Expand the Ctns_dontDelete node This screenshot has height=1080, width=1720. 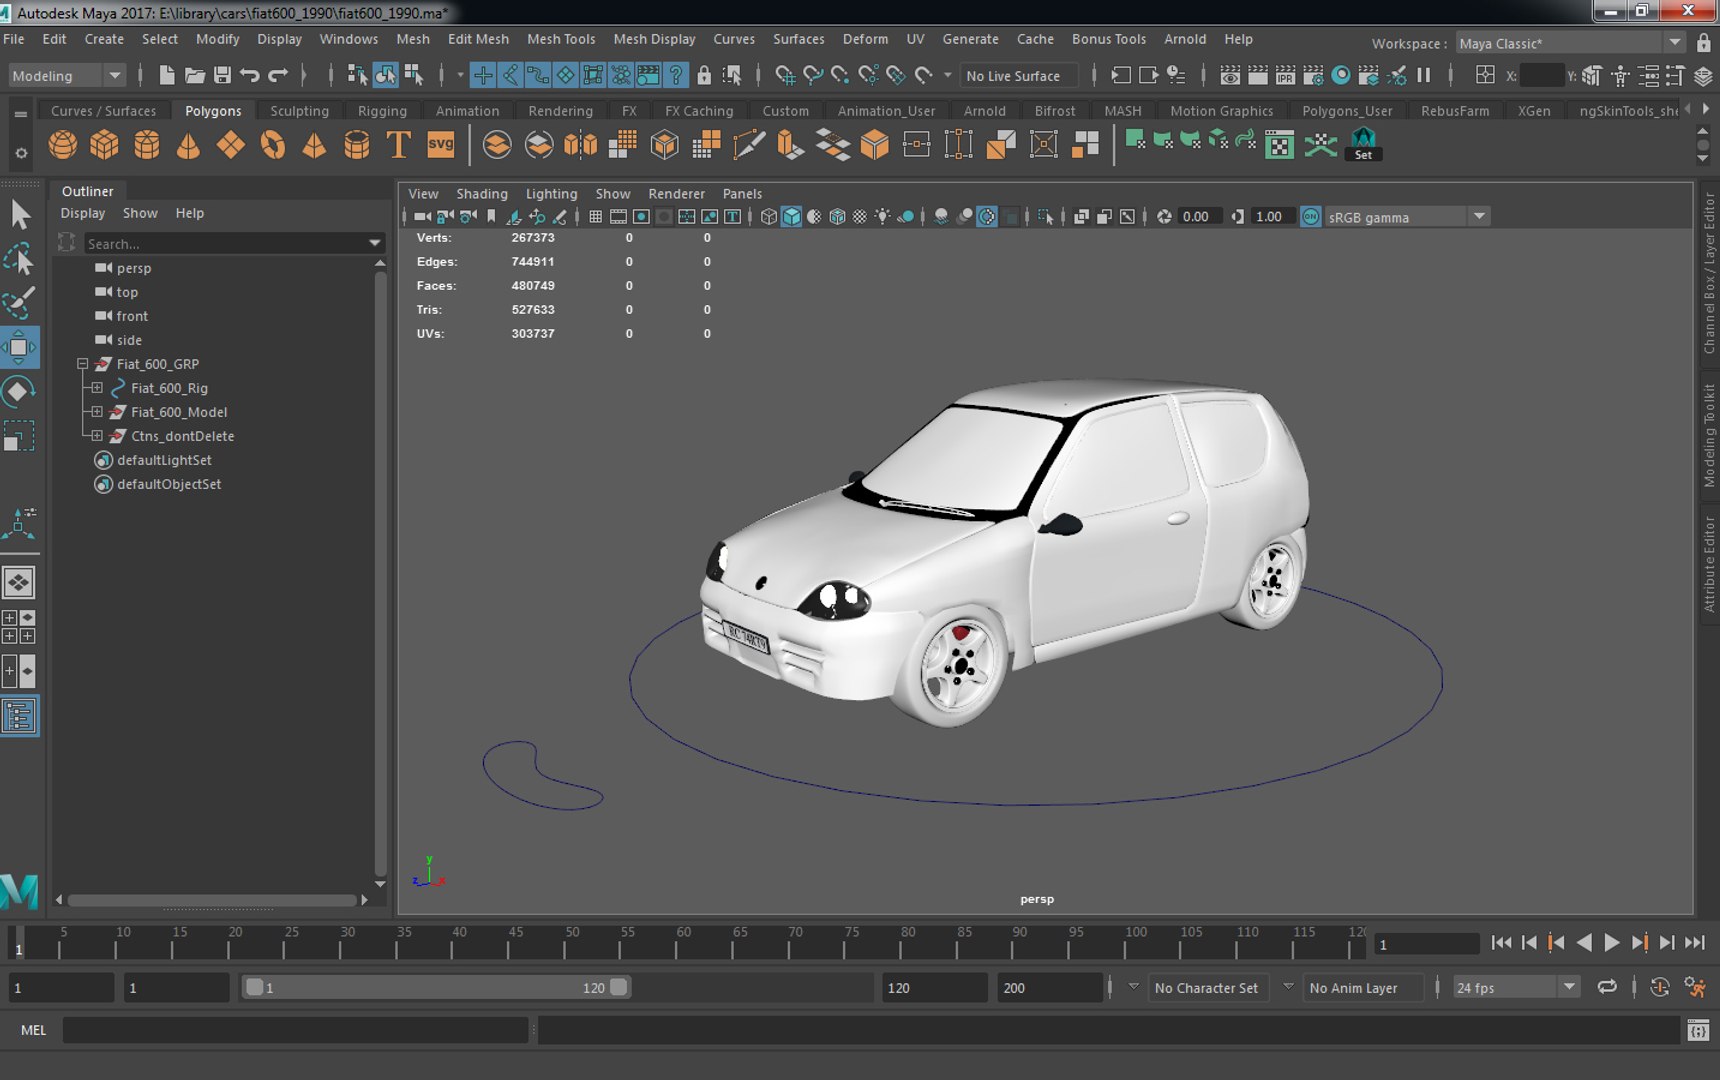click(97, 436)
